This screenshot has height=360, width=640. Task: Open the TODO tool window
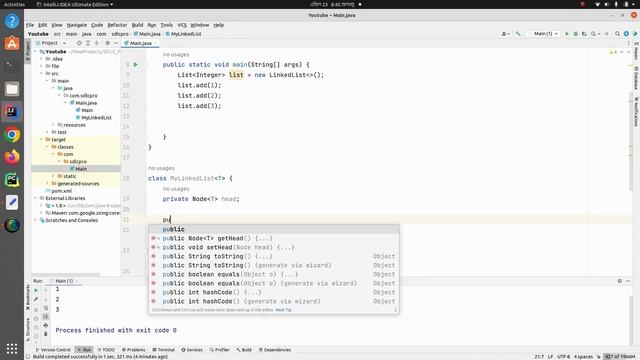(105, 350)
